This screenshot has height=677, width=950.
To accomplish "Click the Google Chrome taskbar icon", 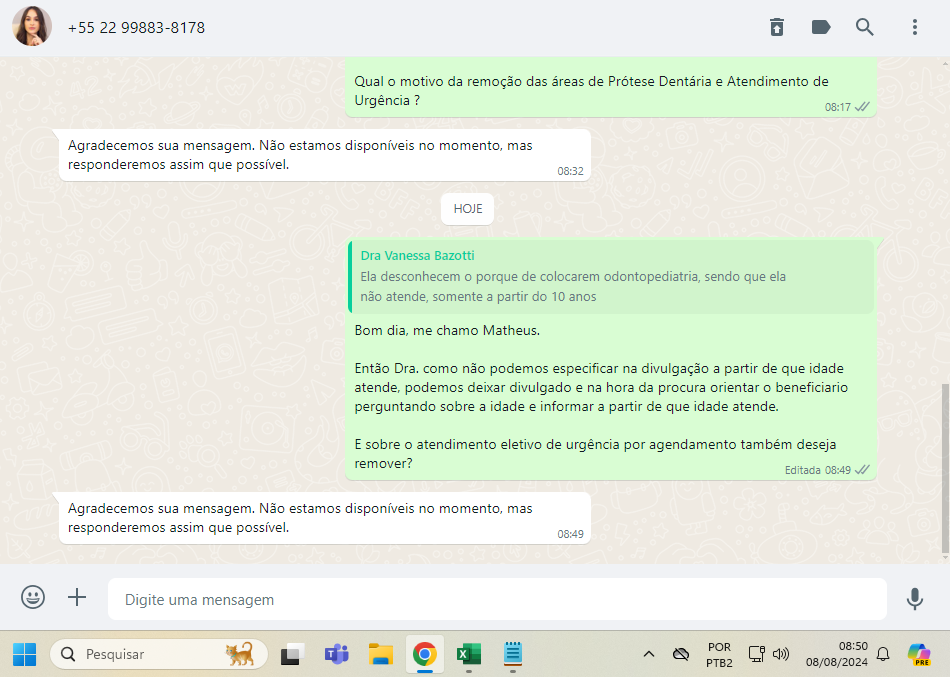I will (425, 654).
